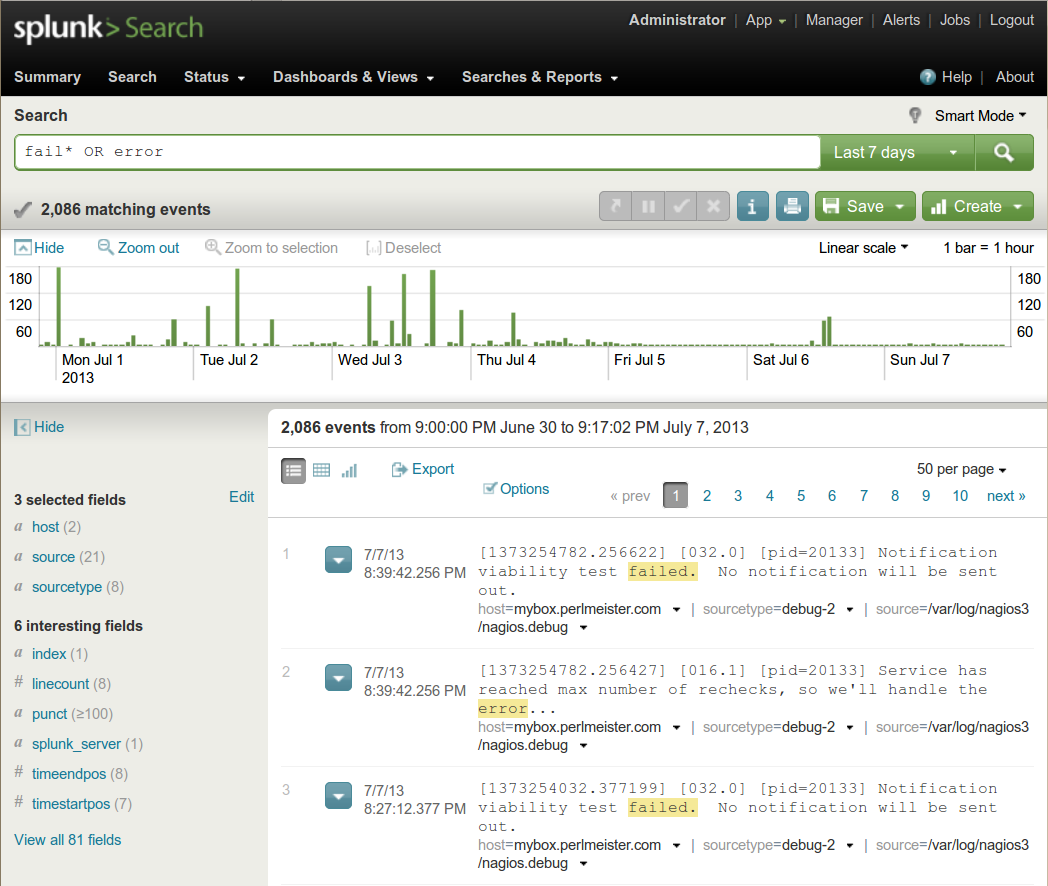Click the source field in sidebar
The image size is (1048, 886).
53,557
